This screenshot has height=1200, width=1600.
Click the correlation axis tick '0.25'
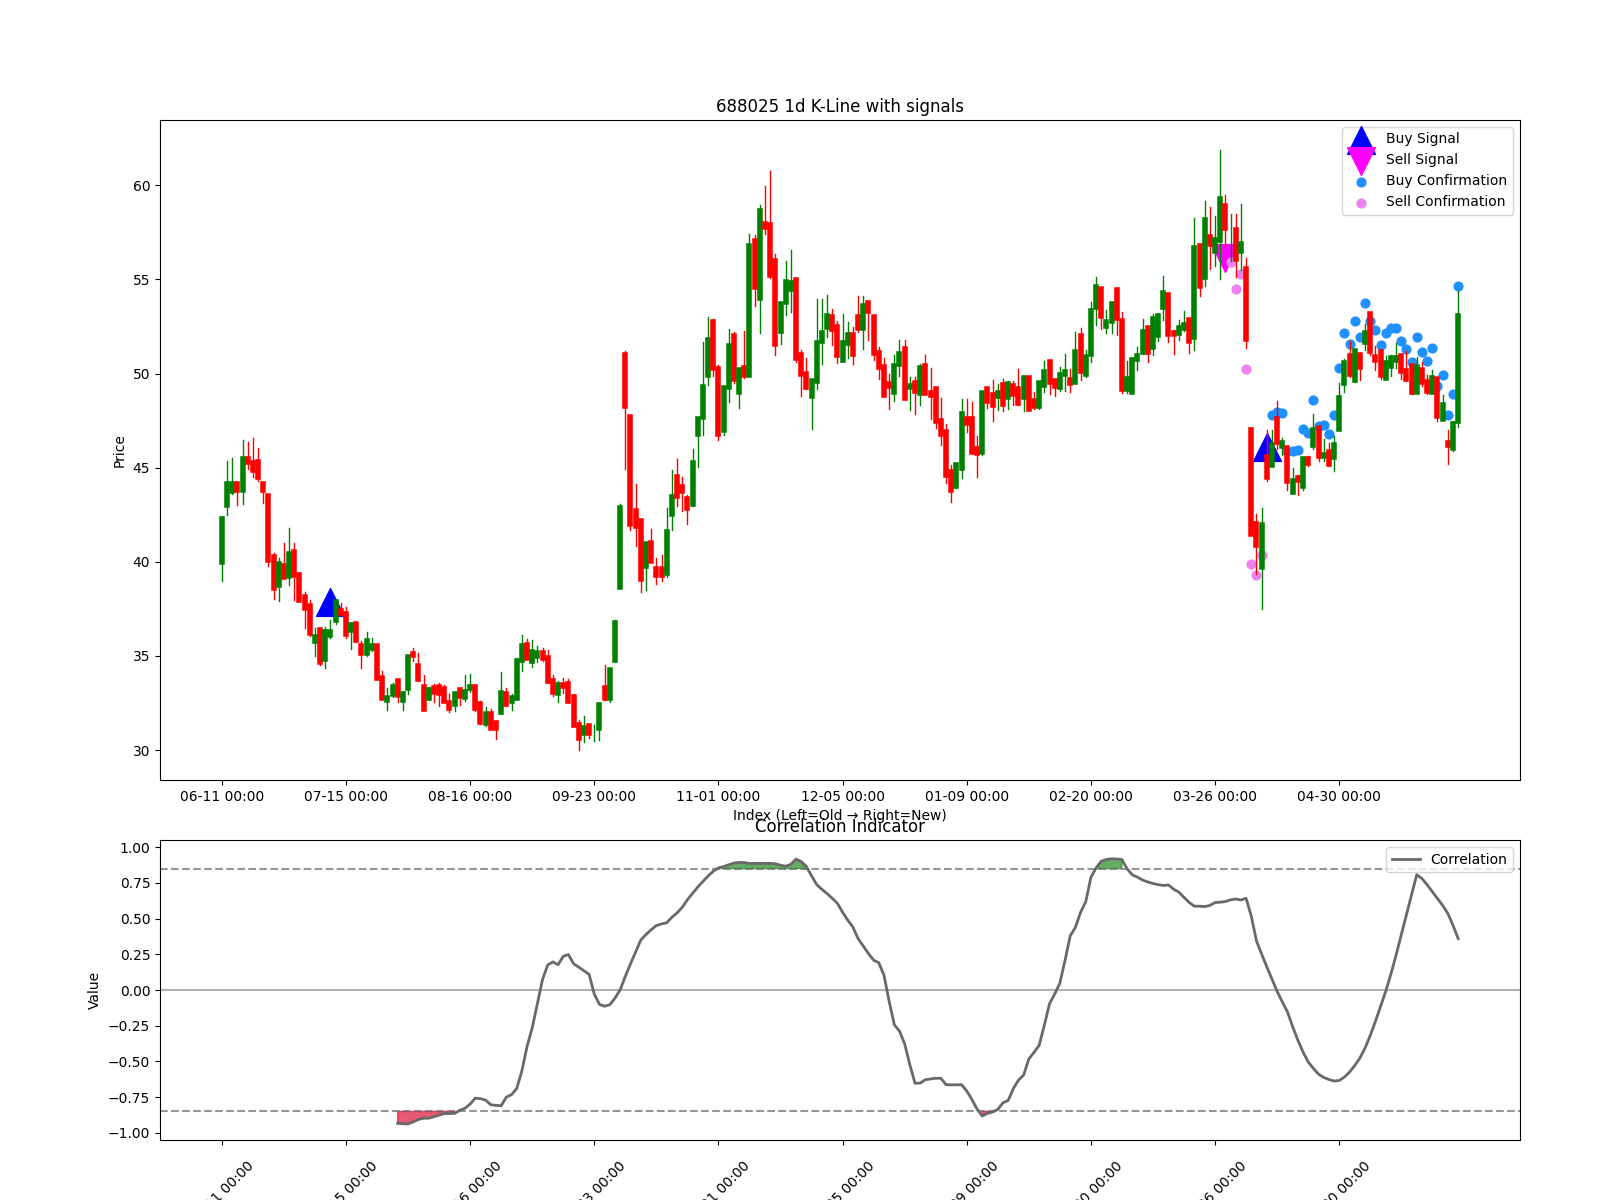click(x=134, y=955)
